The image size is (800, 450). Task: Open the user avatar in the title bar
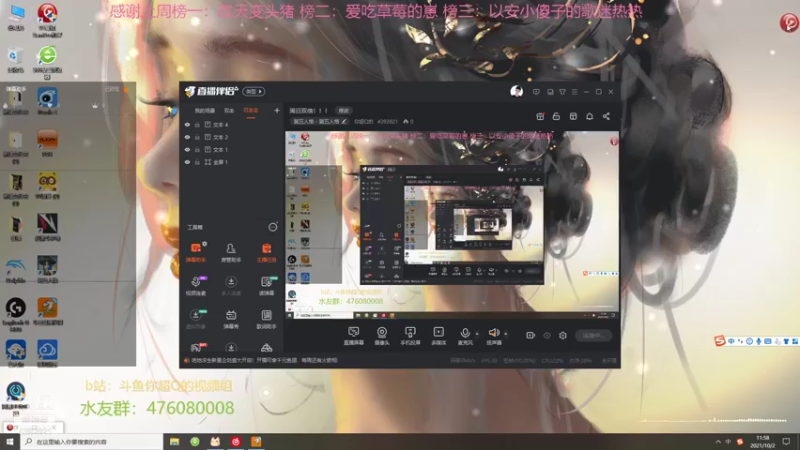click(x=516, y=91)
